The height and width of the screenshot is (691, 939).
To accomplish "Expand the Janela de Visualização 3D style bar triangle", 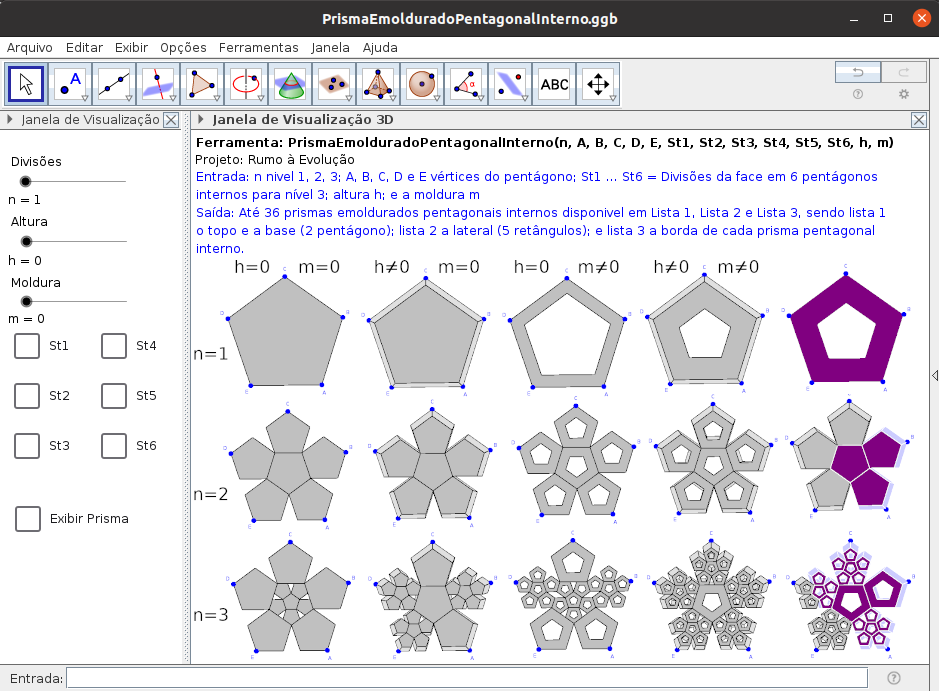I will 201,119.
